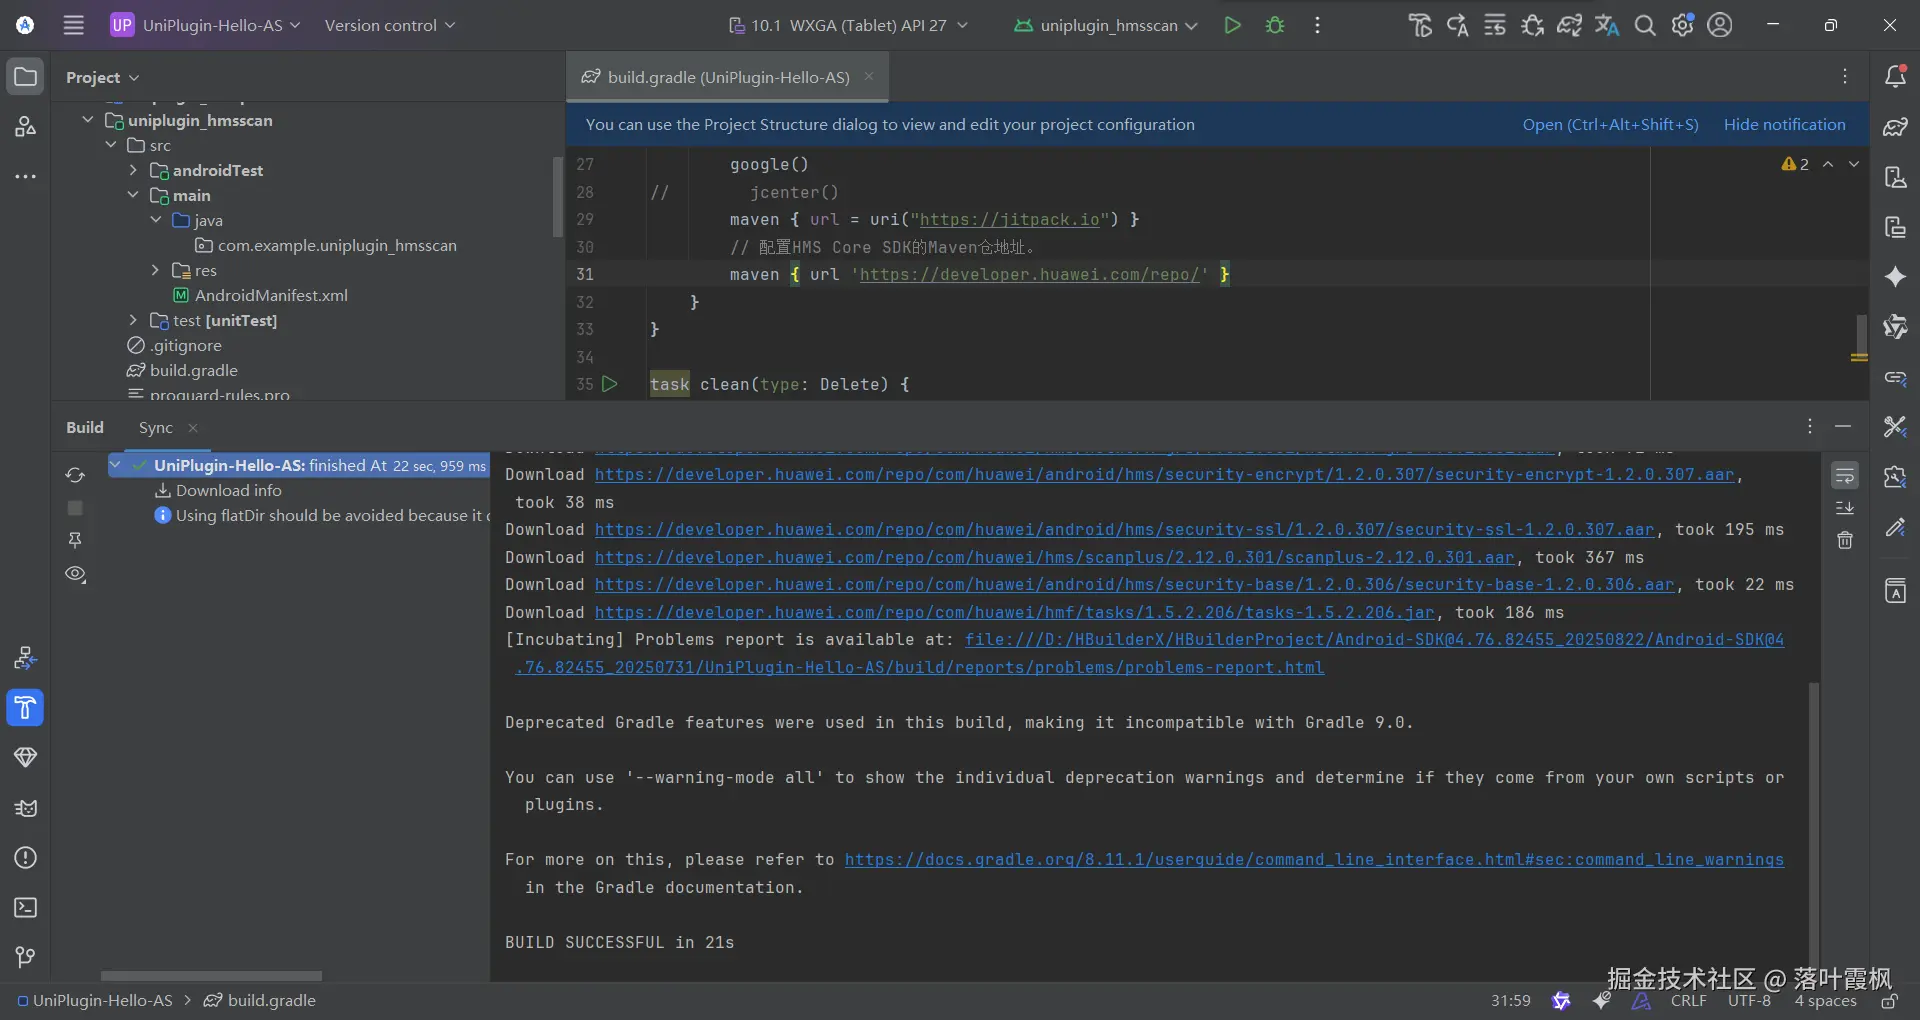Open Terminal tool window in left sidebar
1920x1020 pixels.
26,908
